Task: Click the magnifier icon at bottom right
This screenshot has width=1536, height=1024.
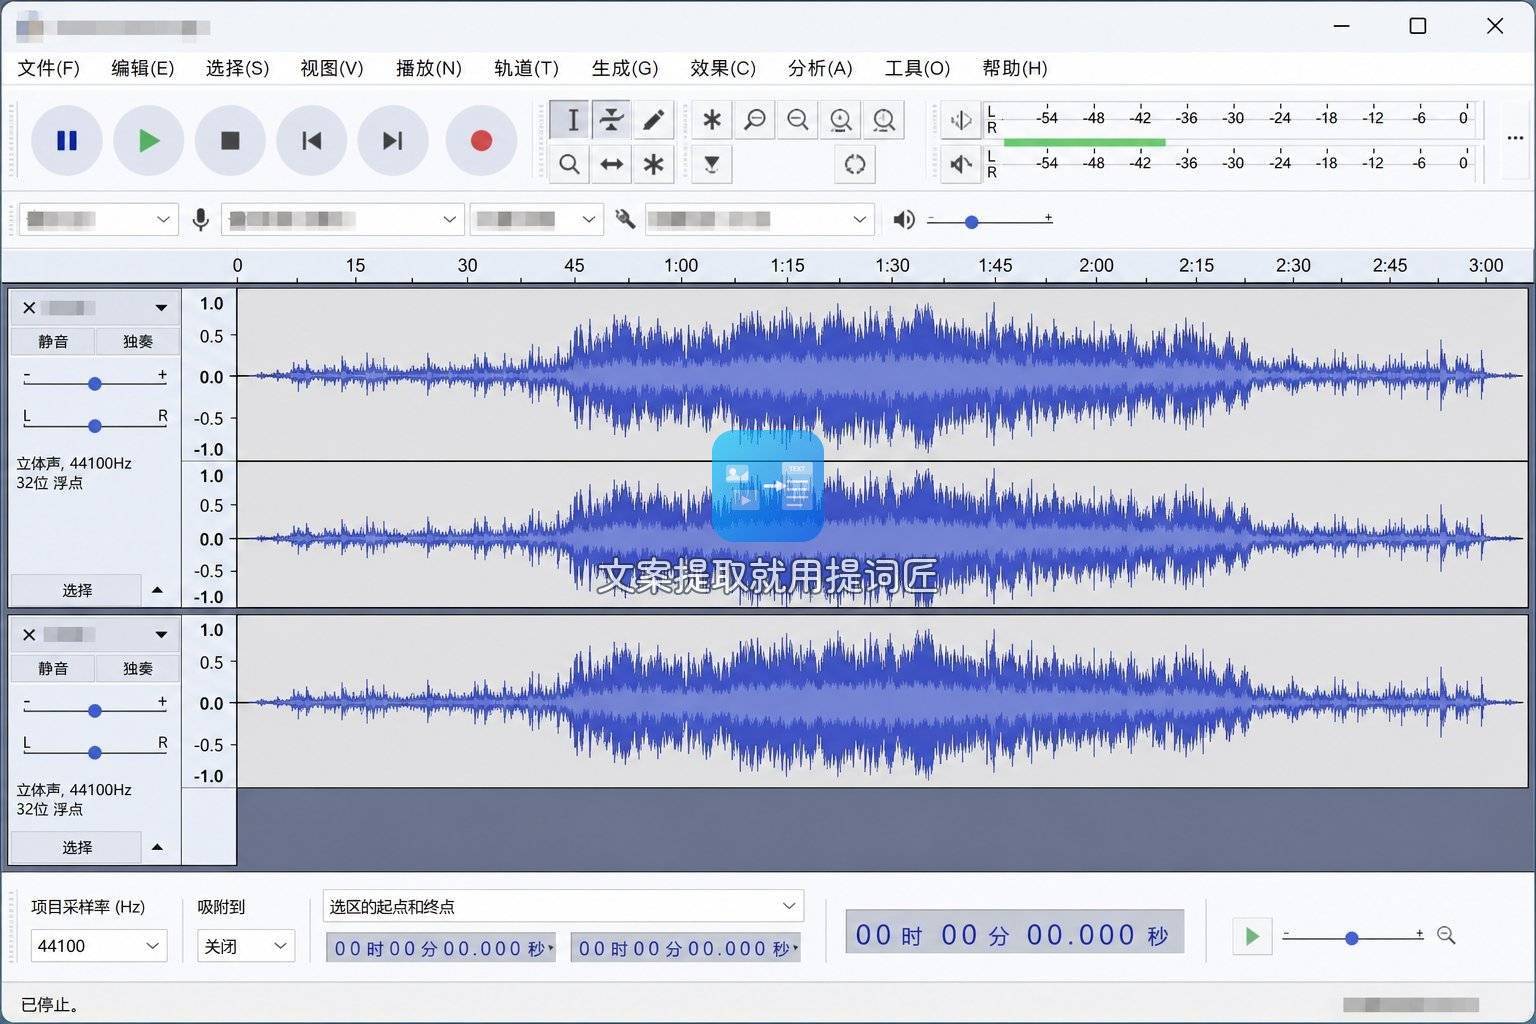Action: coord(1446,935)
